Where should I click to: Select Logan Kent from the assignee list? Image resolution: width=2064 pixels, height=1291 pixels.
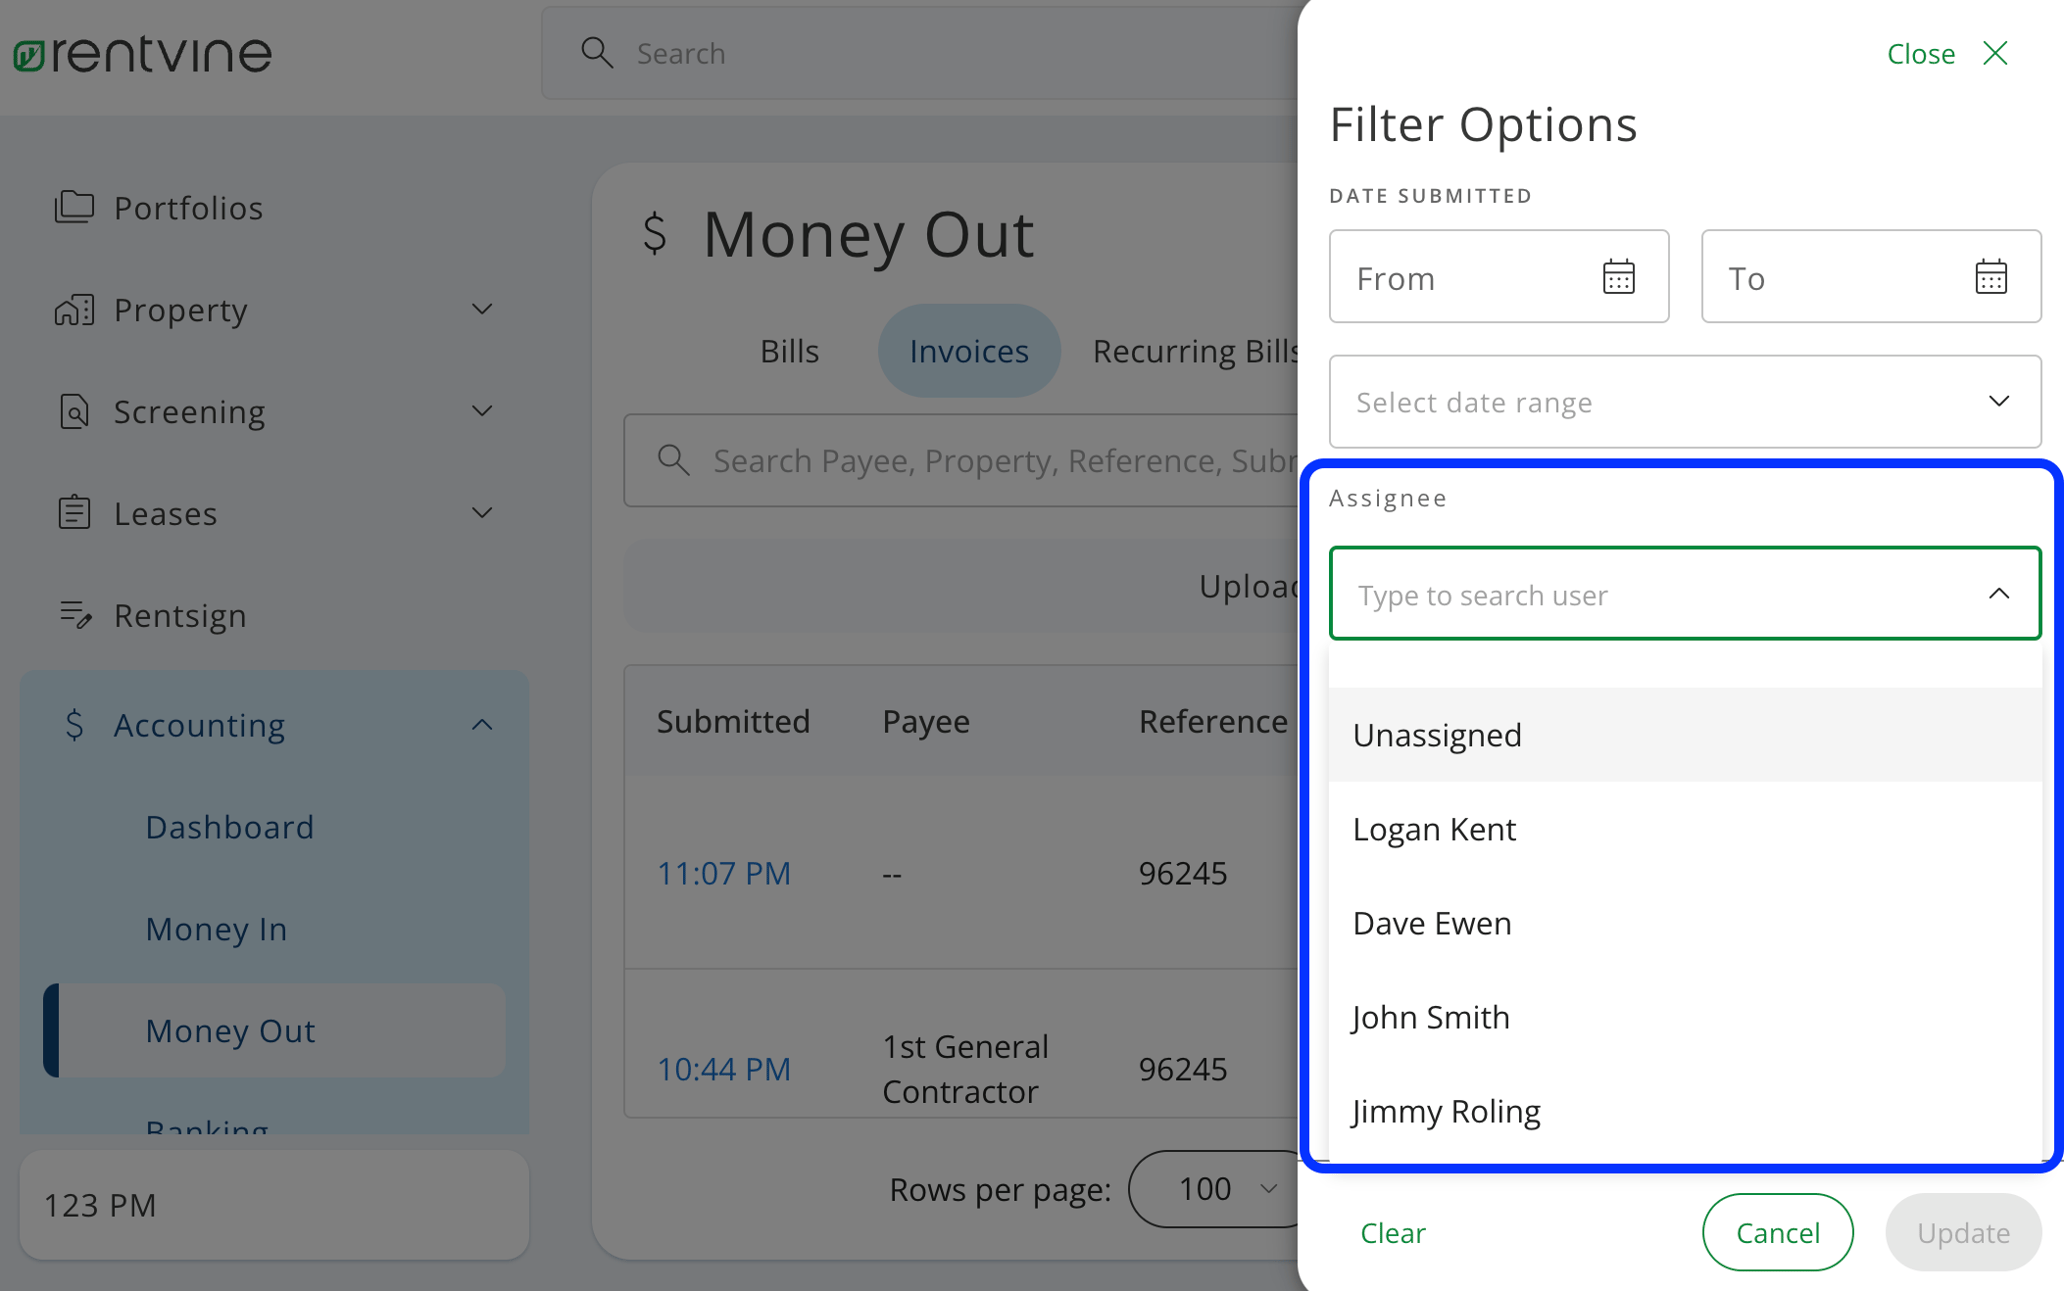pyautogui.click(x=1434, y=828)
